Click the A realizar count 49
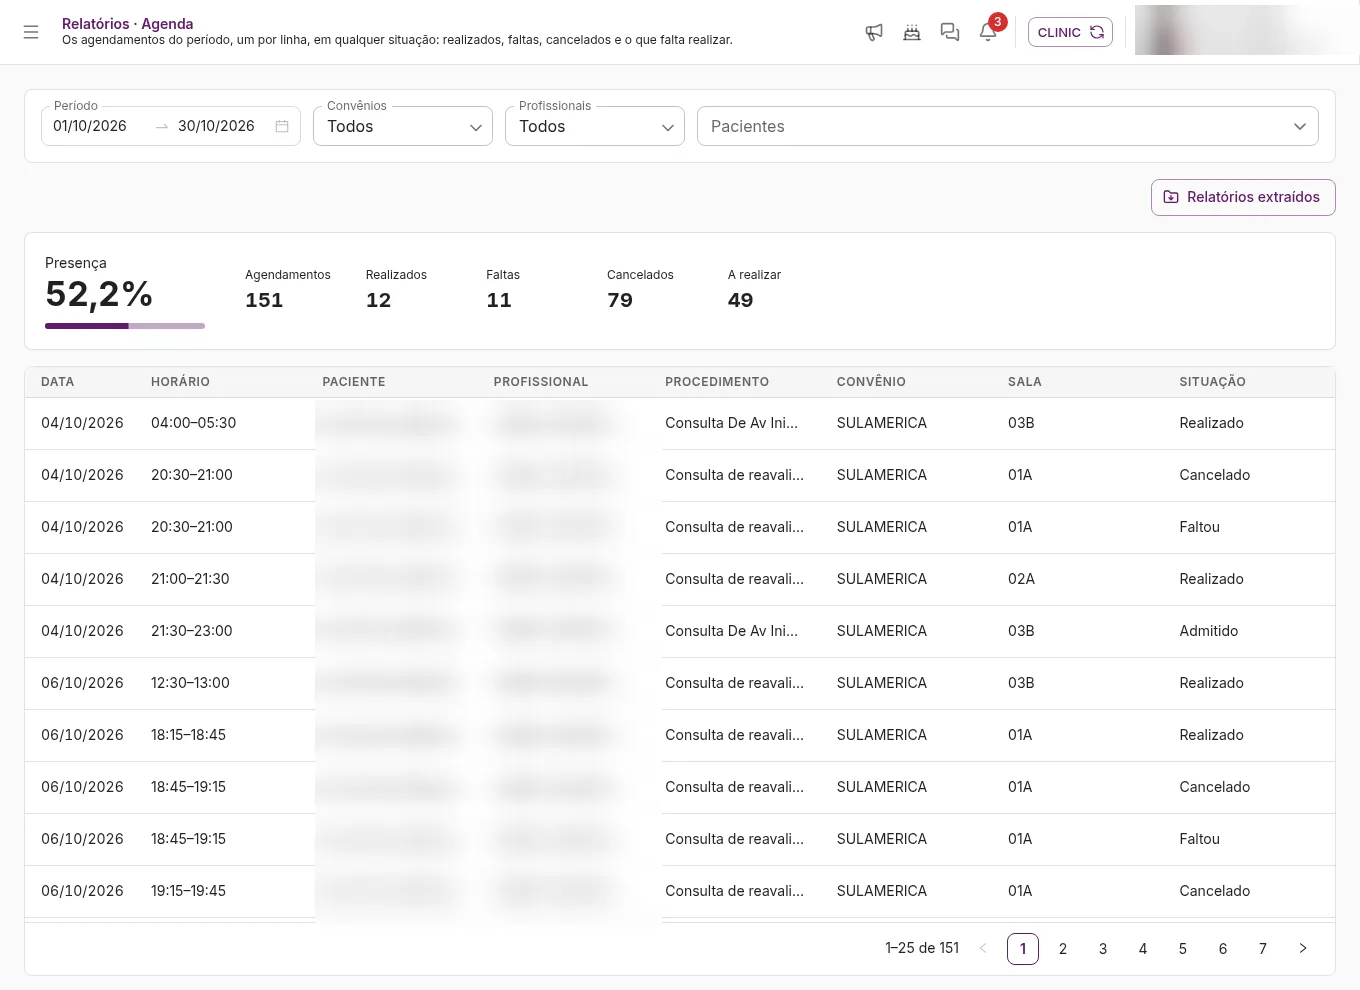The image size is (1360, 990). pos(740,300)
